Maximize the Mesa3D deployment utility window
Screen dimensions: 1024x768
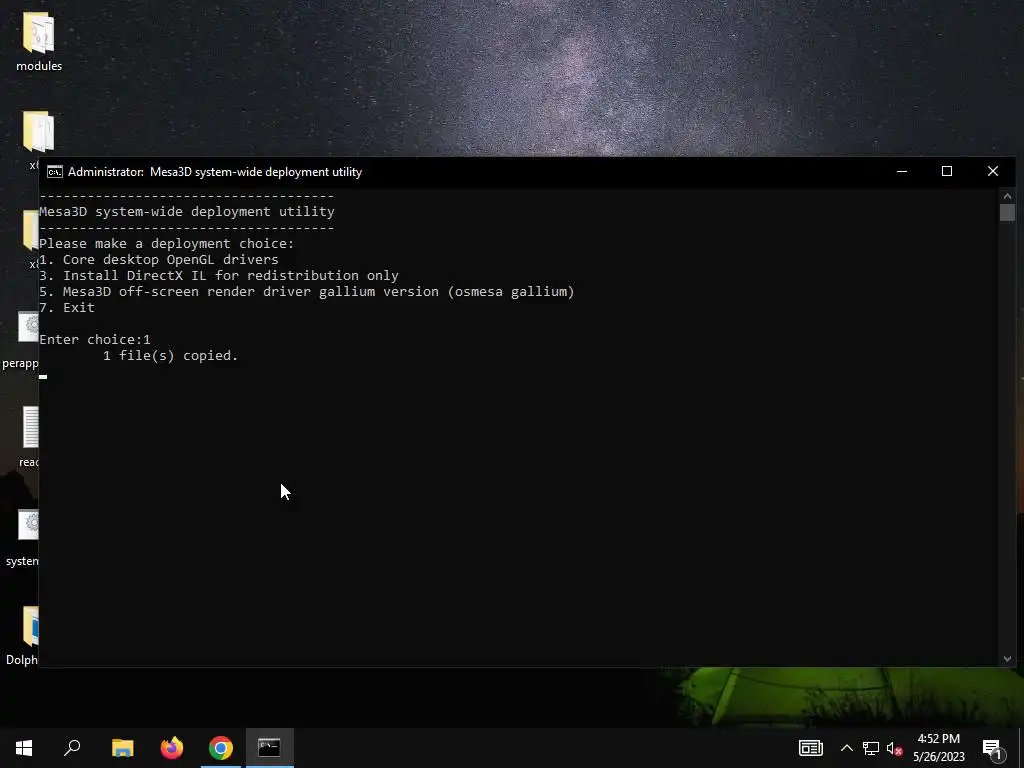pos(947,172)
